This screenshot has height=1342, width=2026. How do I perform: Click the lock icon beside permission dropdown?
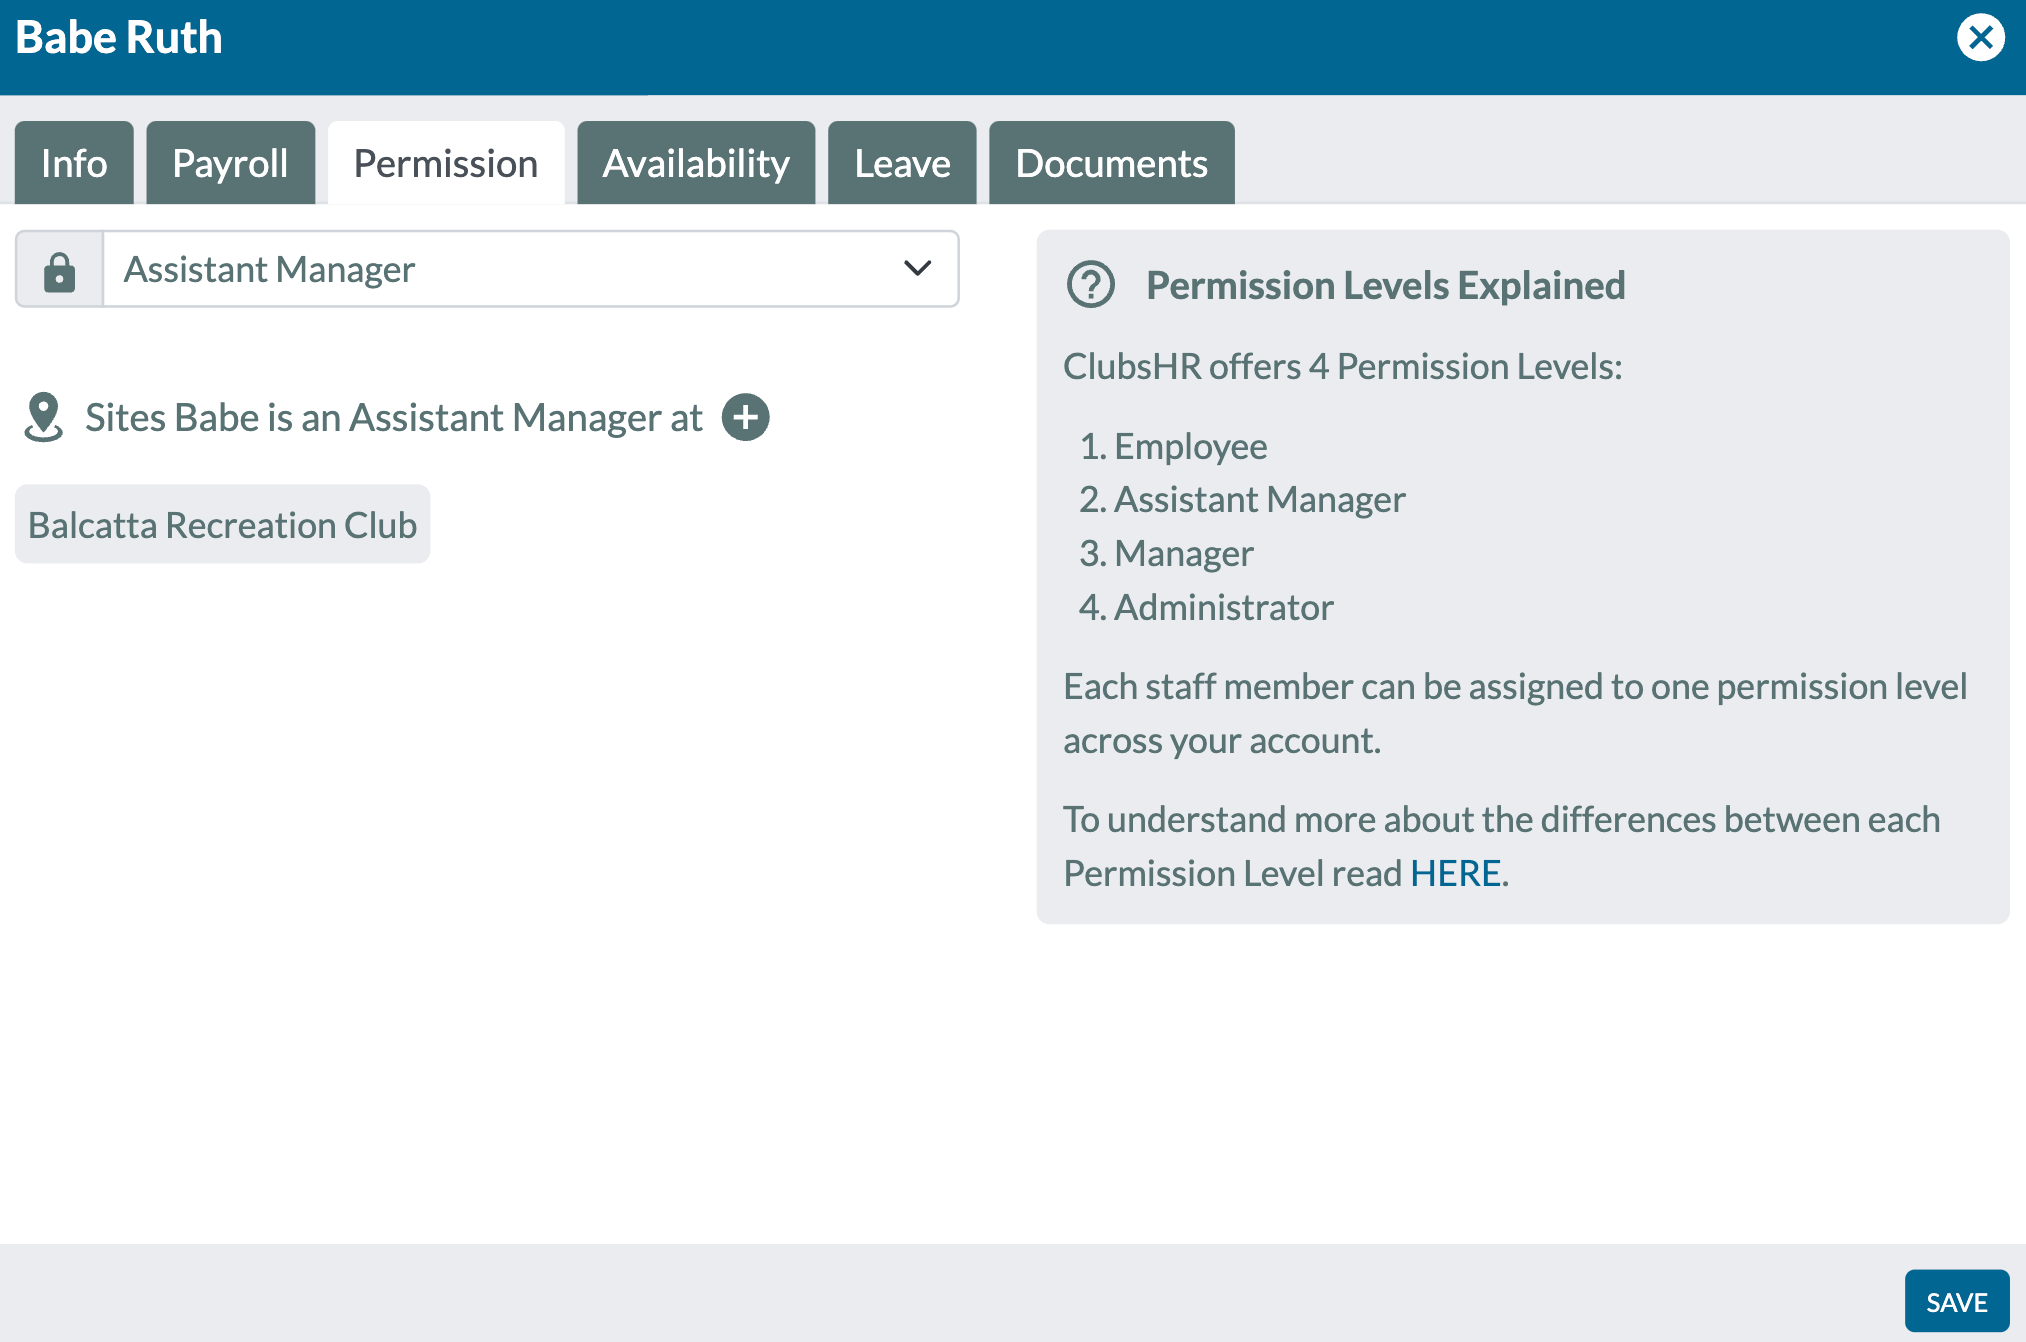[x=60, y=270]
